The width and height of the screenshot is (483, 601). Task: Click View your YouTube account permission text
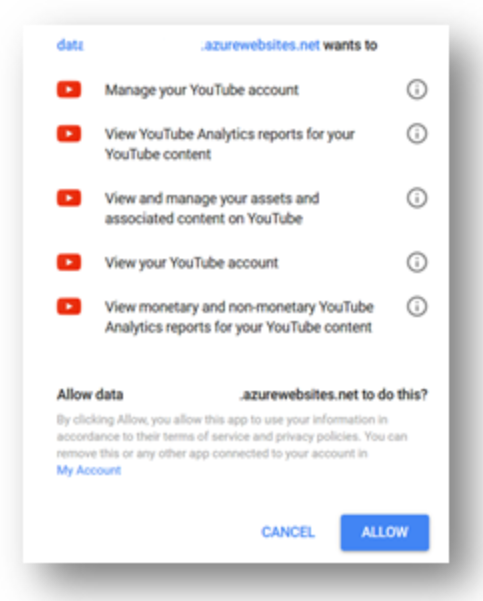[x=192, y=263]
